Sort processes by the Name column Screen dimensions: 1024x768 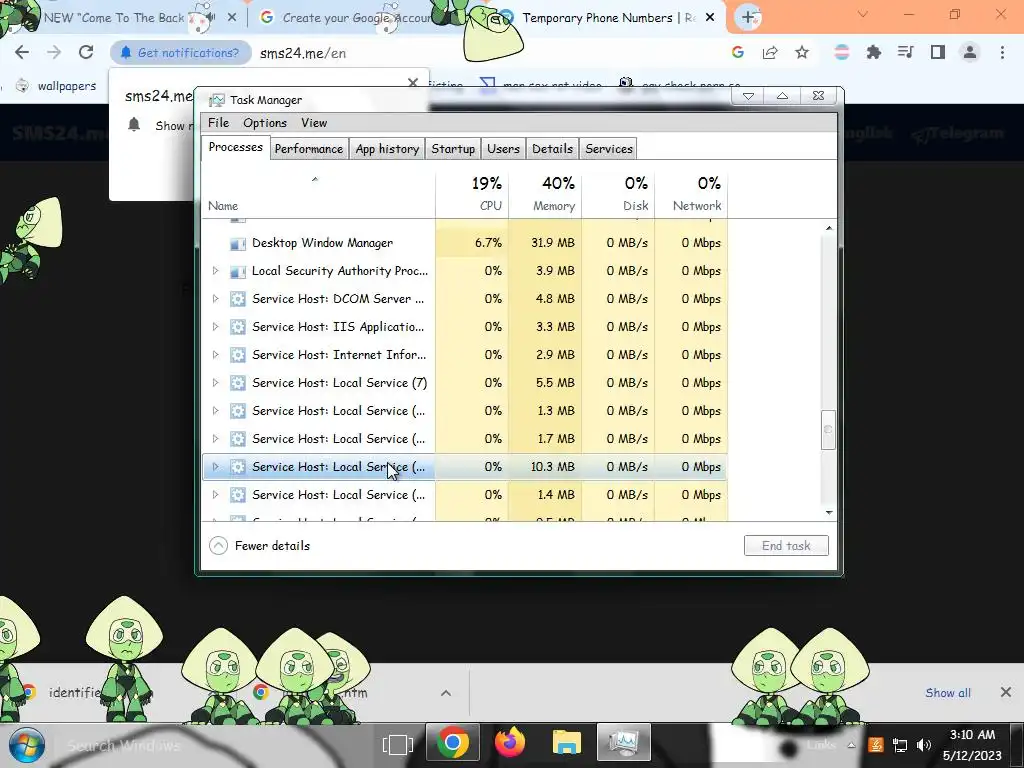point(318,194)
